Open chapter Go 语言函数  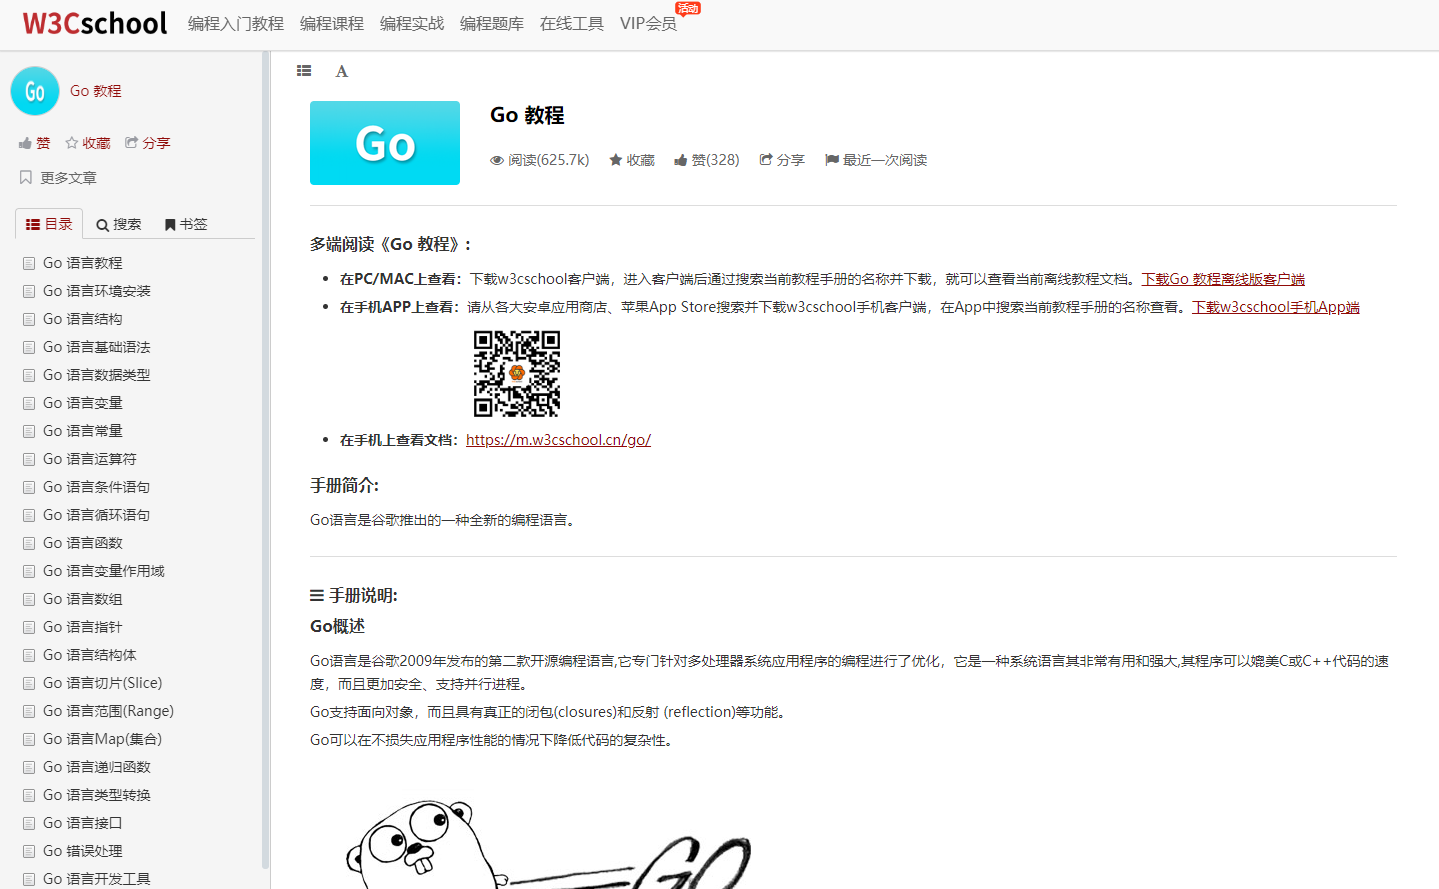[x=83, y=543]
